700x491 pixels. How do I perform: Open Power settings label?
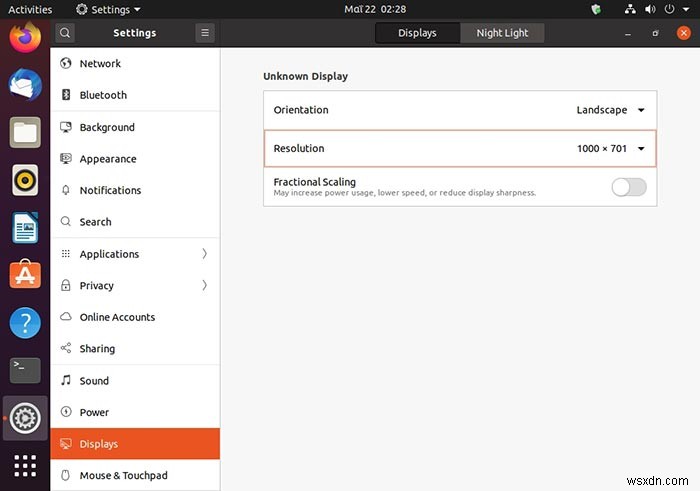click(x=94, y=412)
